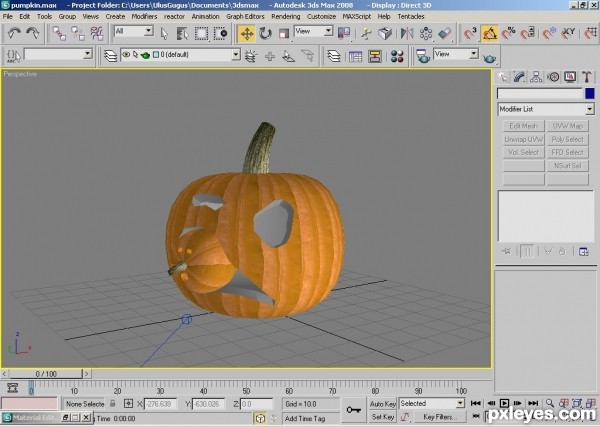Open Select by Name dialog icon
The width and height of the screenshot is (600, 427).
pyautogui.click(x=183, y=34)
